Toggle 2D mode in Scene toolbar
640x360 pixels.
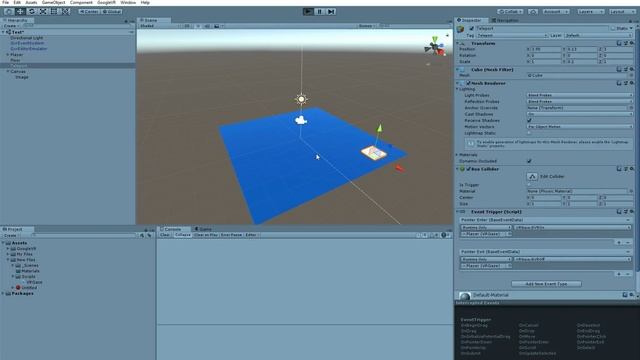pos(187,26)
